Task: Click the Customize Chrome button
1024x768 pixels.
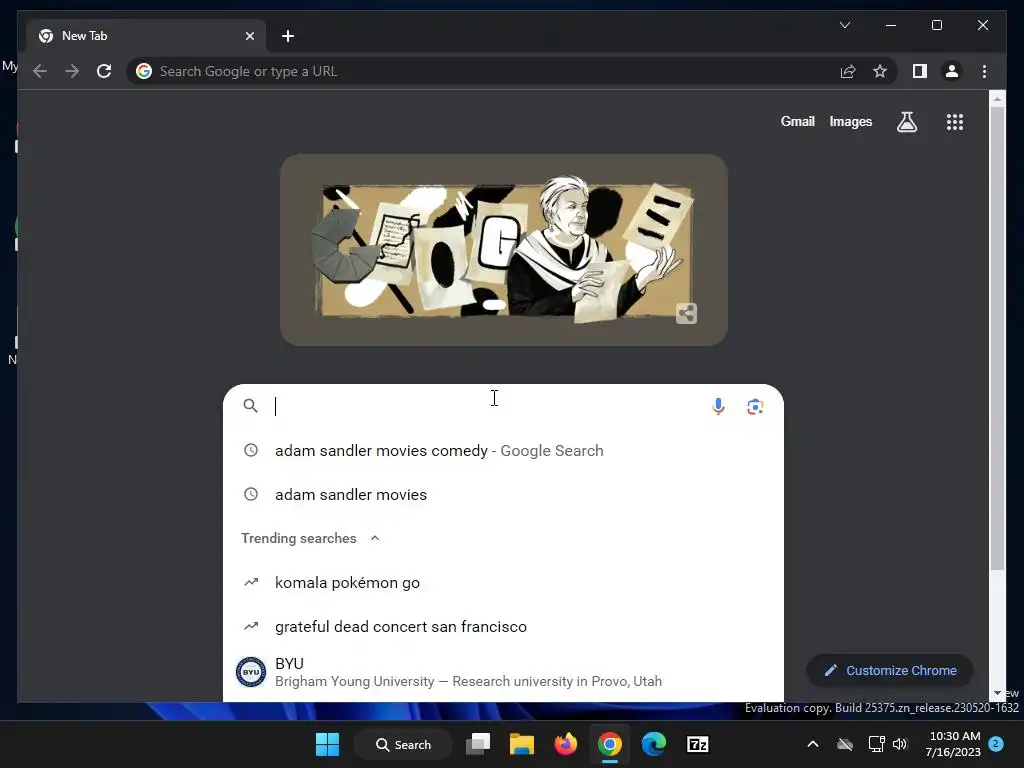Action: click(x=891, y=671)
